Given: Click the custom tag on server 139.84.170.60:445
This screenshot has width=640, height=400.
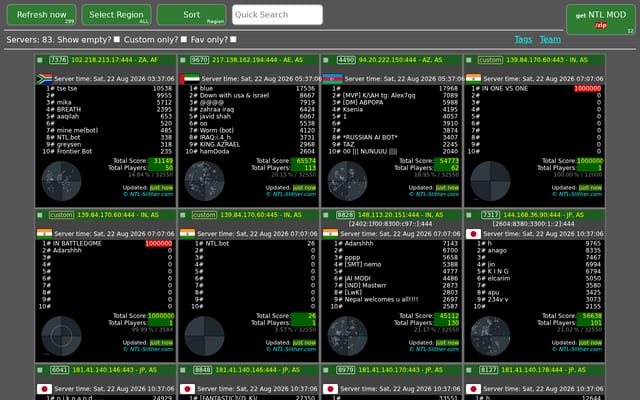Looking at the screenshot, I should tap(204, 215).
